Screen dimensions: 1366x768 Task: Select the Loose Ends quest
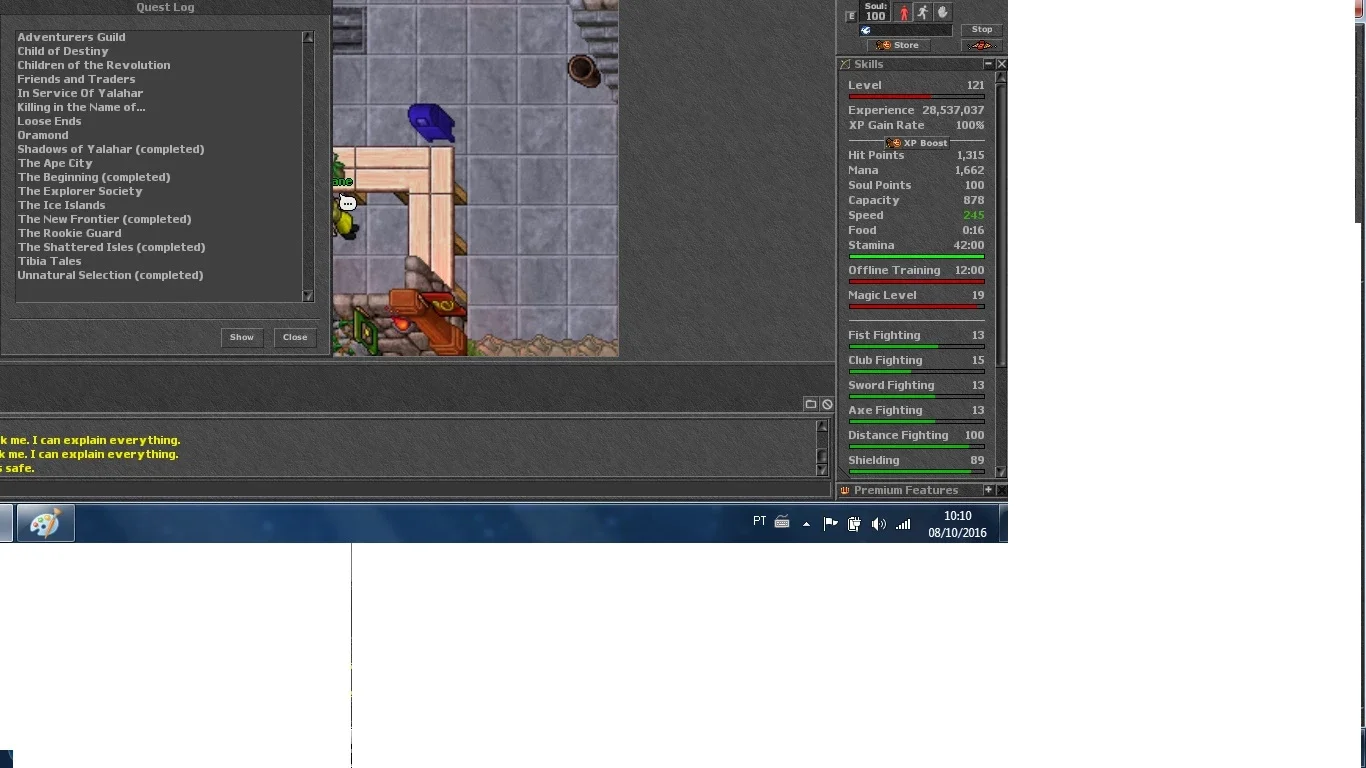[49, 121]
